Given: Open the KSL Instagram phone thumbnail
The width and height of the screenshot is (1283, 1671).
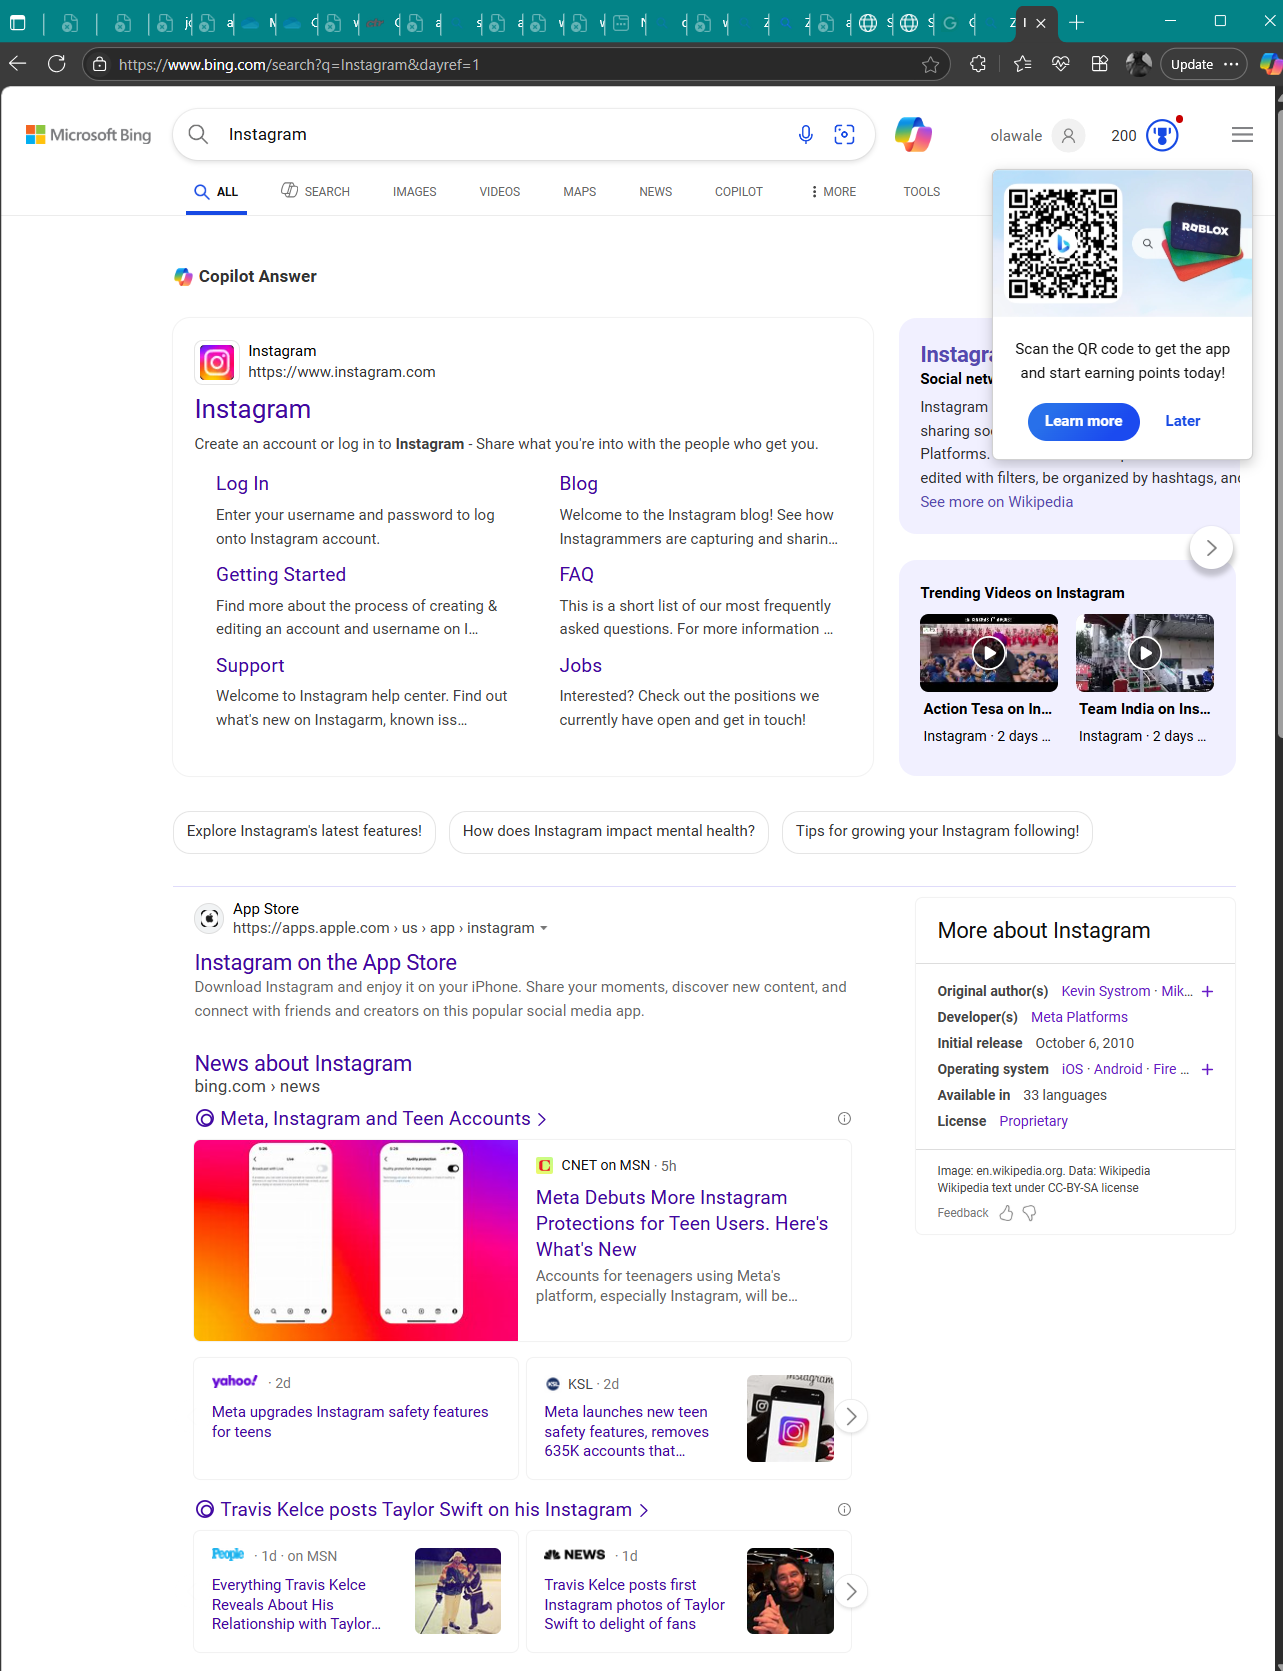Looking at the screenshot, I should pos(790,1418).
